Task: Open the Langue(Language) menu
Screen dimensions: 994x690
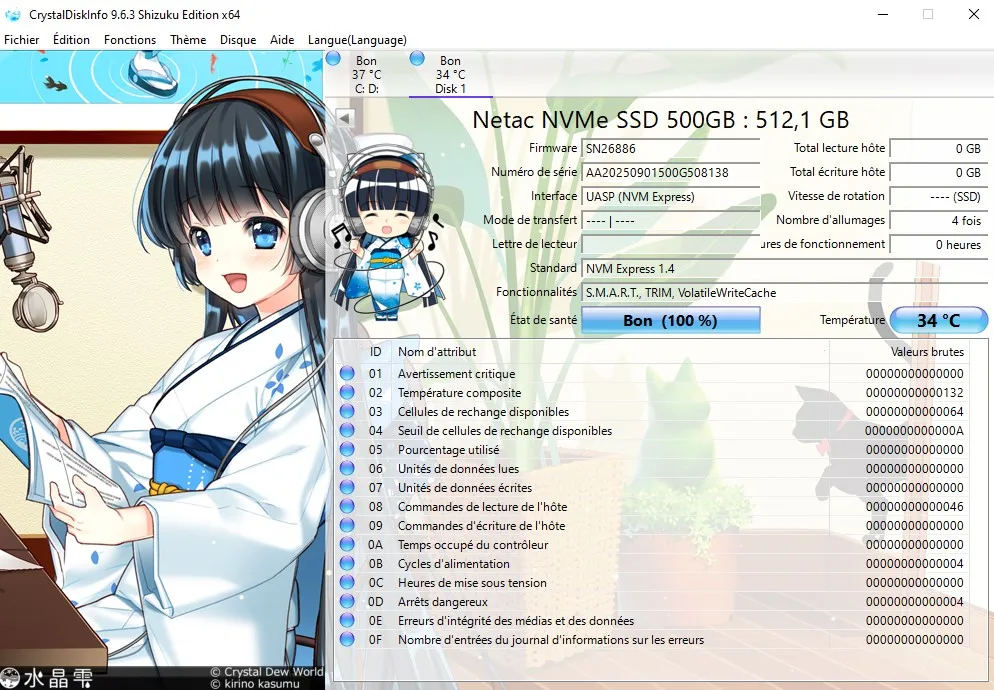Action: coord(357,39)
